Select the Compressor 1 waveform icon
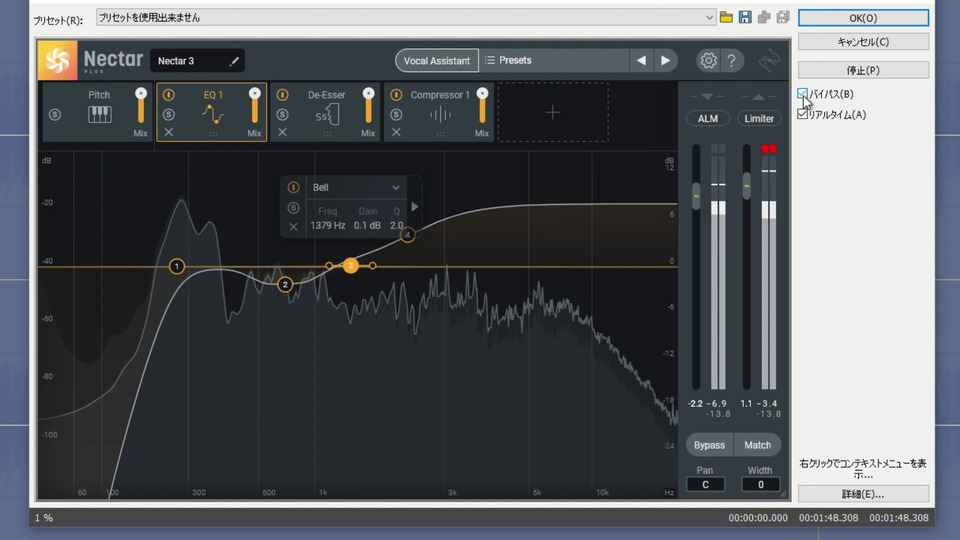 pos(440,114)
